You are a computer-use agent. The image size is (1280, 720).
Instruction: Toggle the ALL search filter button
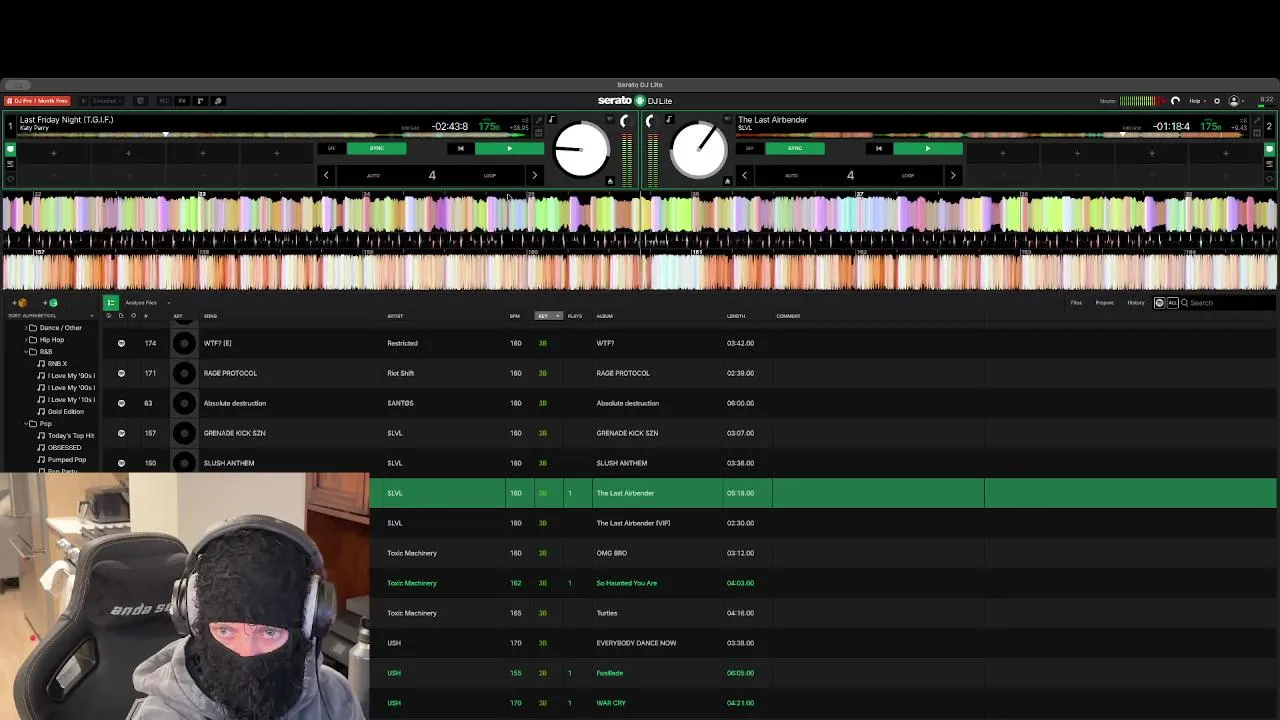point(1172,303)
